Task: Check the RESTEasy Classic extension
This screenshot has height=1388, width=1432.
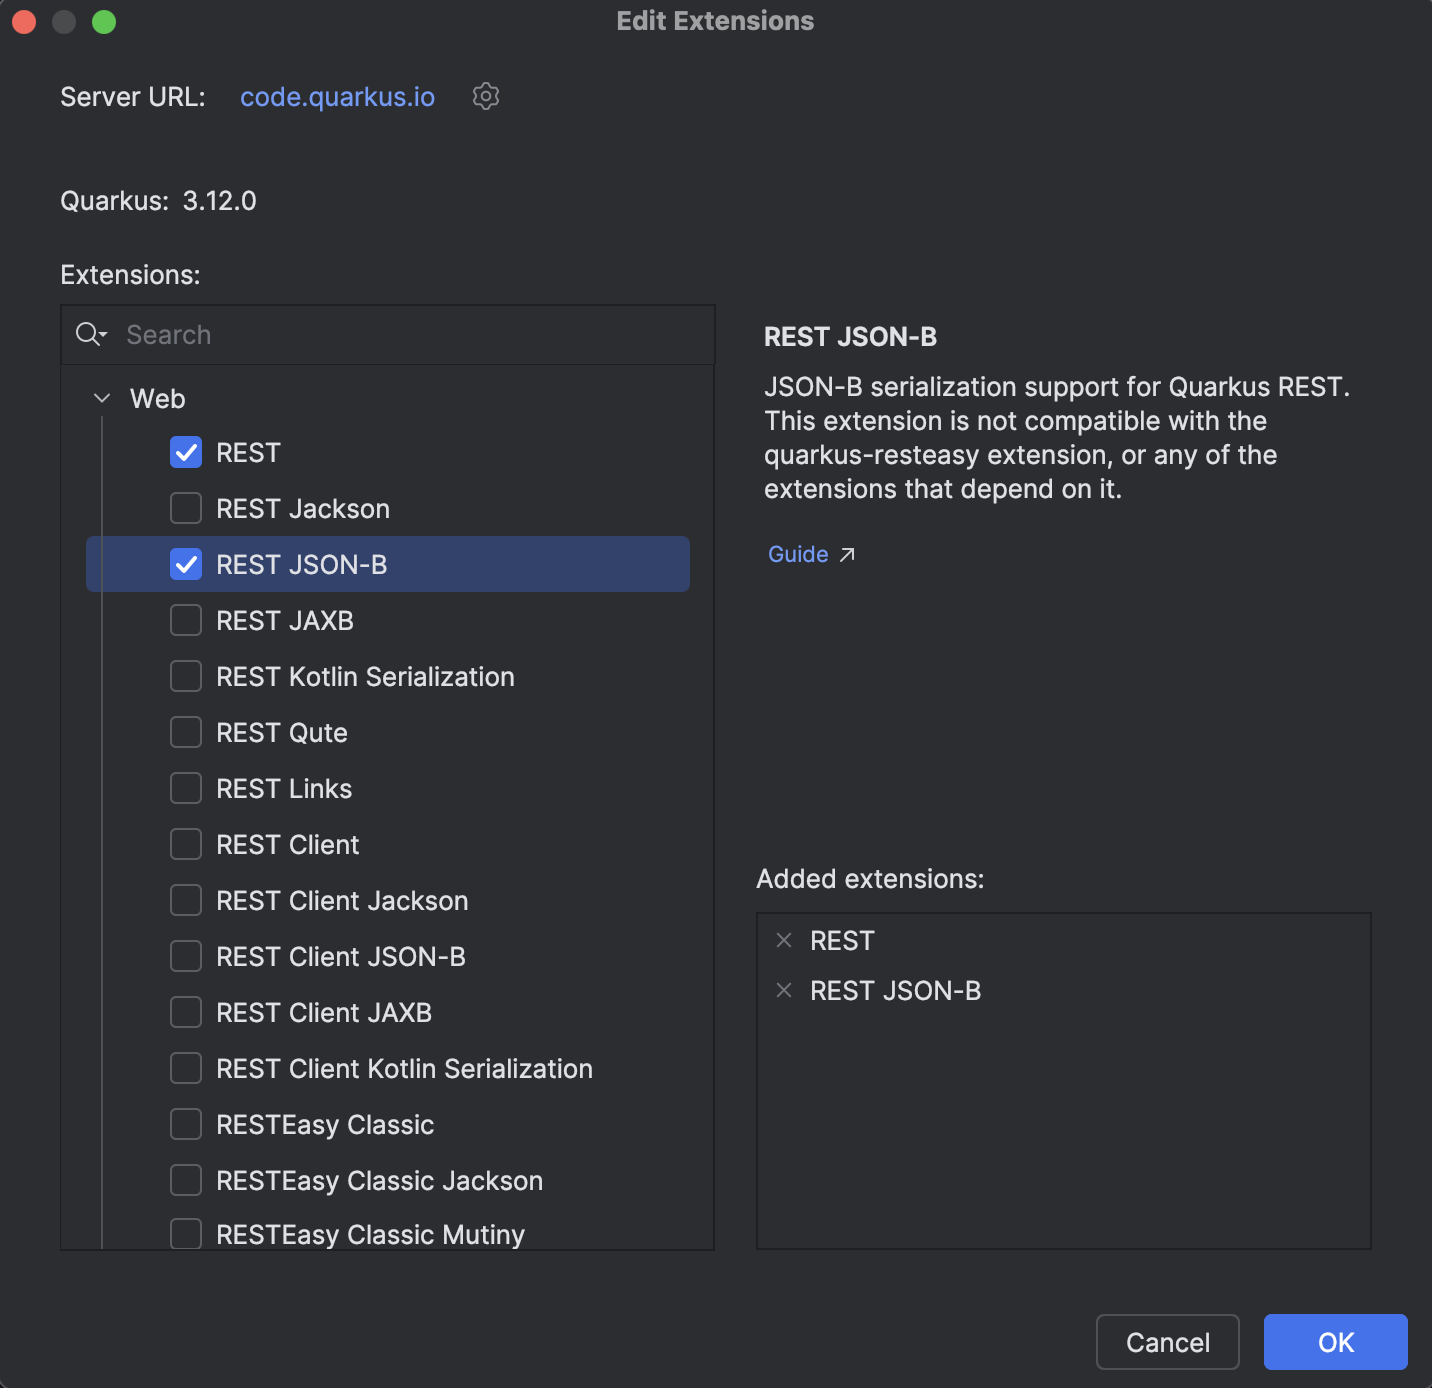Action: [185, 1124]
